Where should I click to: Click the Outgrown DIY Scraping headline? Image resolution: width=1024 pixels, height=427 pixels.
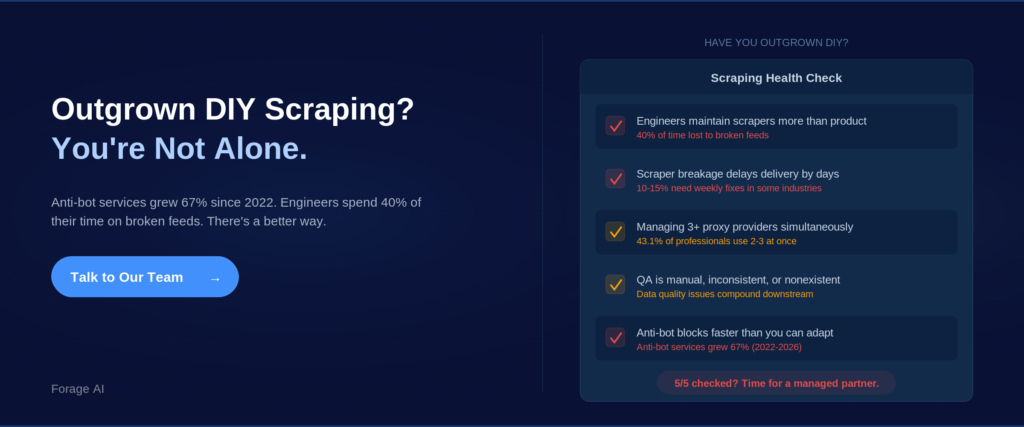232,109
